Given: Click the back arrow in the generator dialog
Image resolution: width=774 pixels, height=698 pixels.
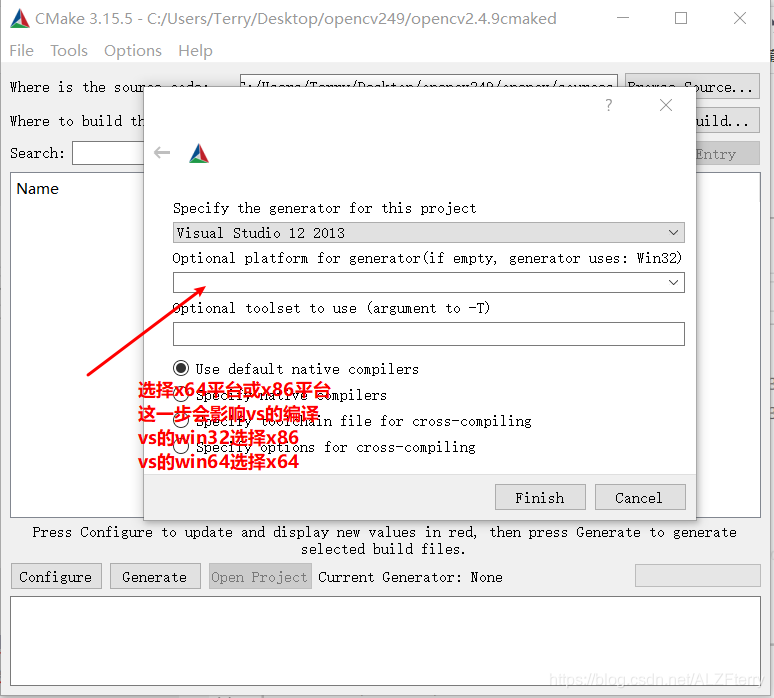Looking at the screenshot, I should point(162,153).
